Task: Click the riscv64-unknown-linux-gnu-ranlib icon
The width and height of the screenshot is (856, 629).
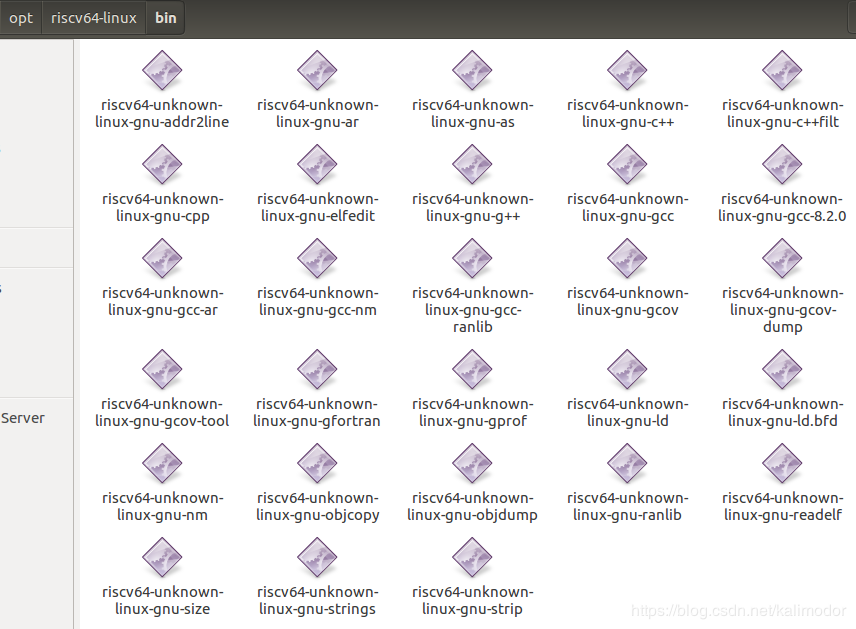Action: pos(627,464)
